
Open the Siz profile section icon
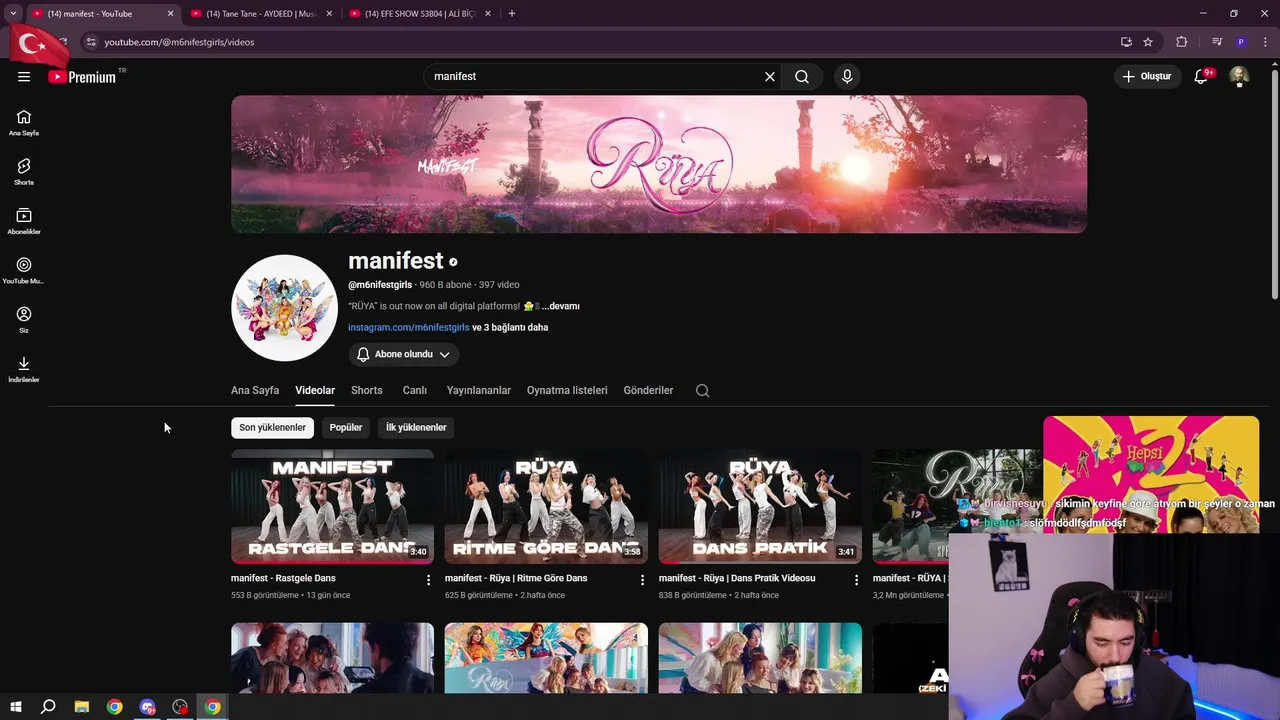point(24,320)
